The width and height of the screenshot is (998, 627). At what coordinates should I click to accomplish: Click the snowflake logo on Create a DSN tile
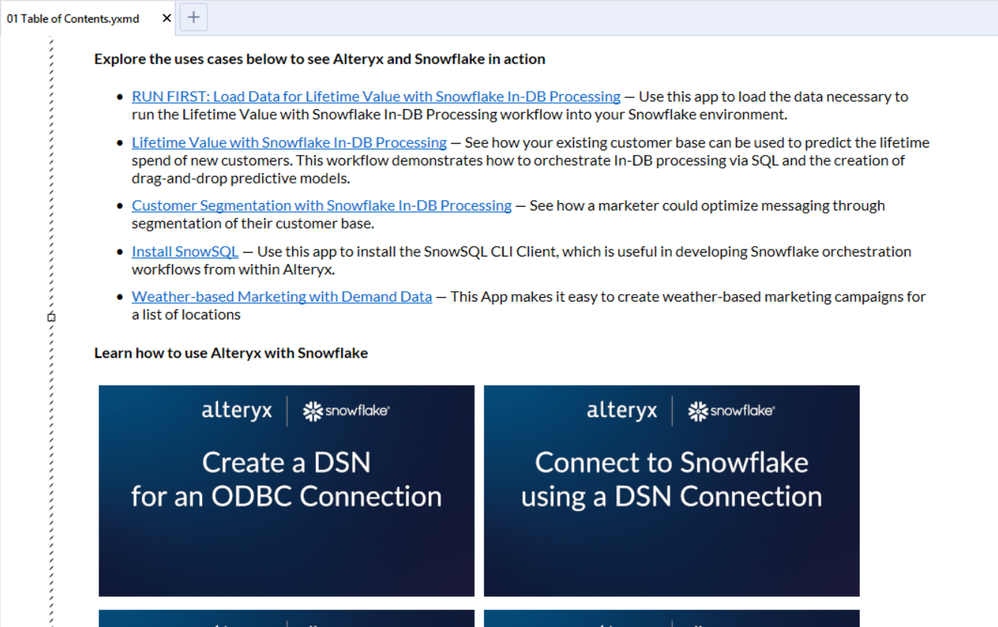click(346, 411)
